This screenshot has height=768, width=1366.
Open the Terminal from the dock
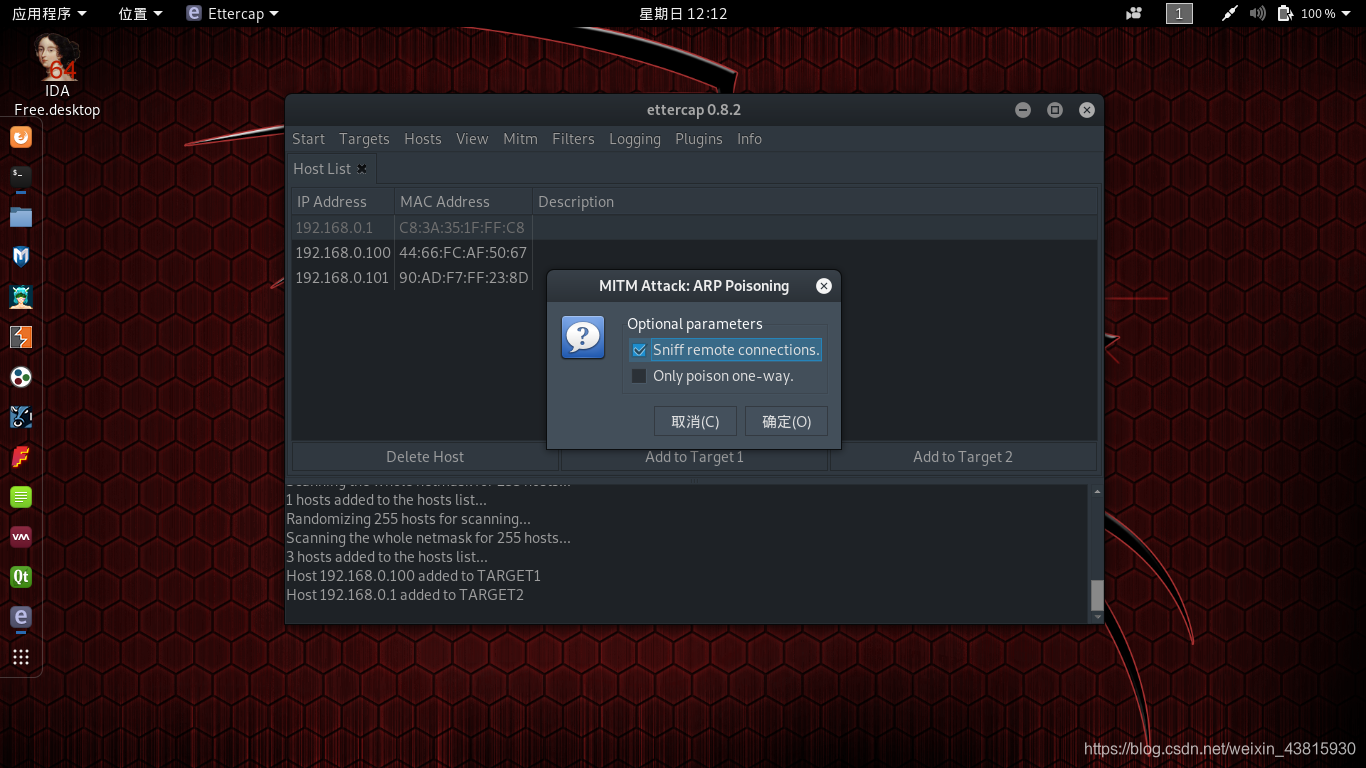pyautogui.click(x=21, y=177)
